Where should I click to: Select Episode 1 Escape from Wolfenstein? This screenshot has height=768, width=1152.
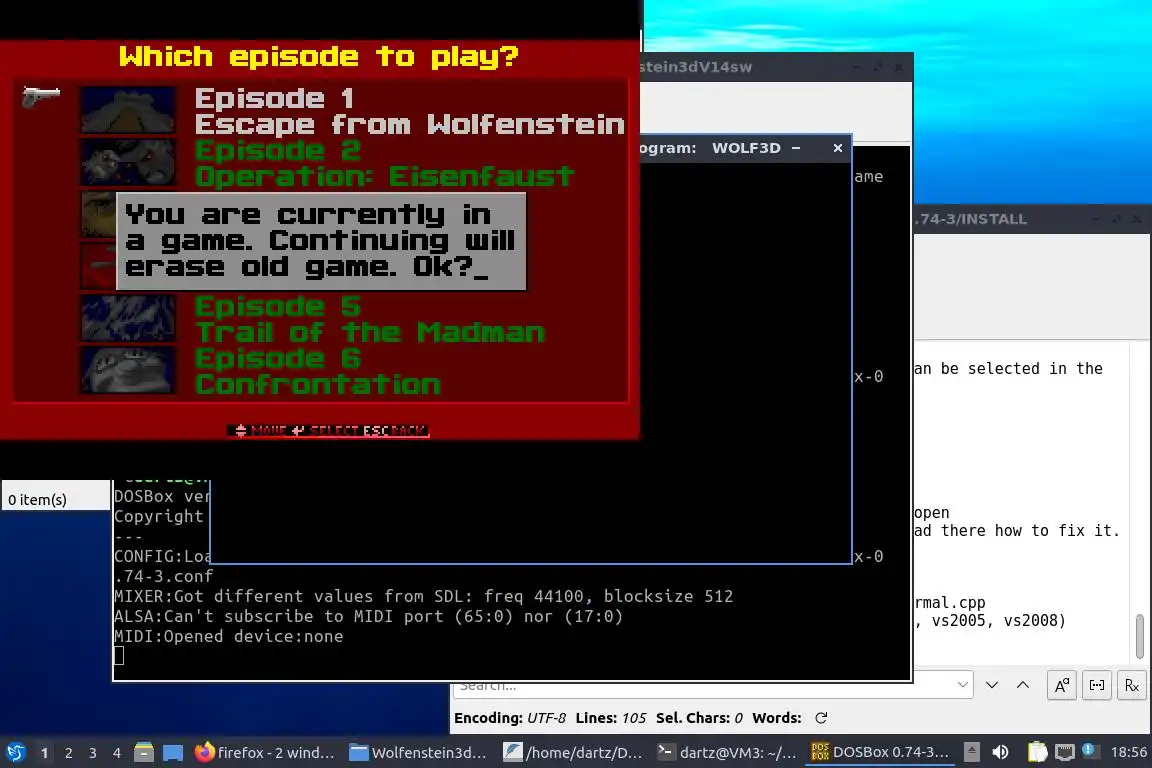pos(409,111)
